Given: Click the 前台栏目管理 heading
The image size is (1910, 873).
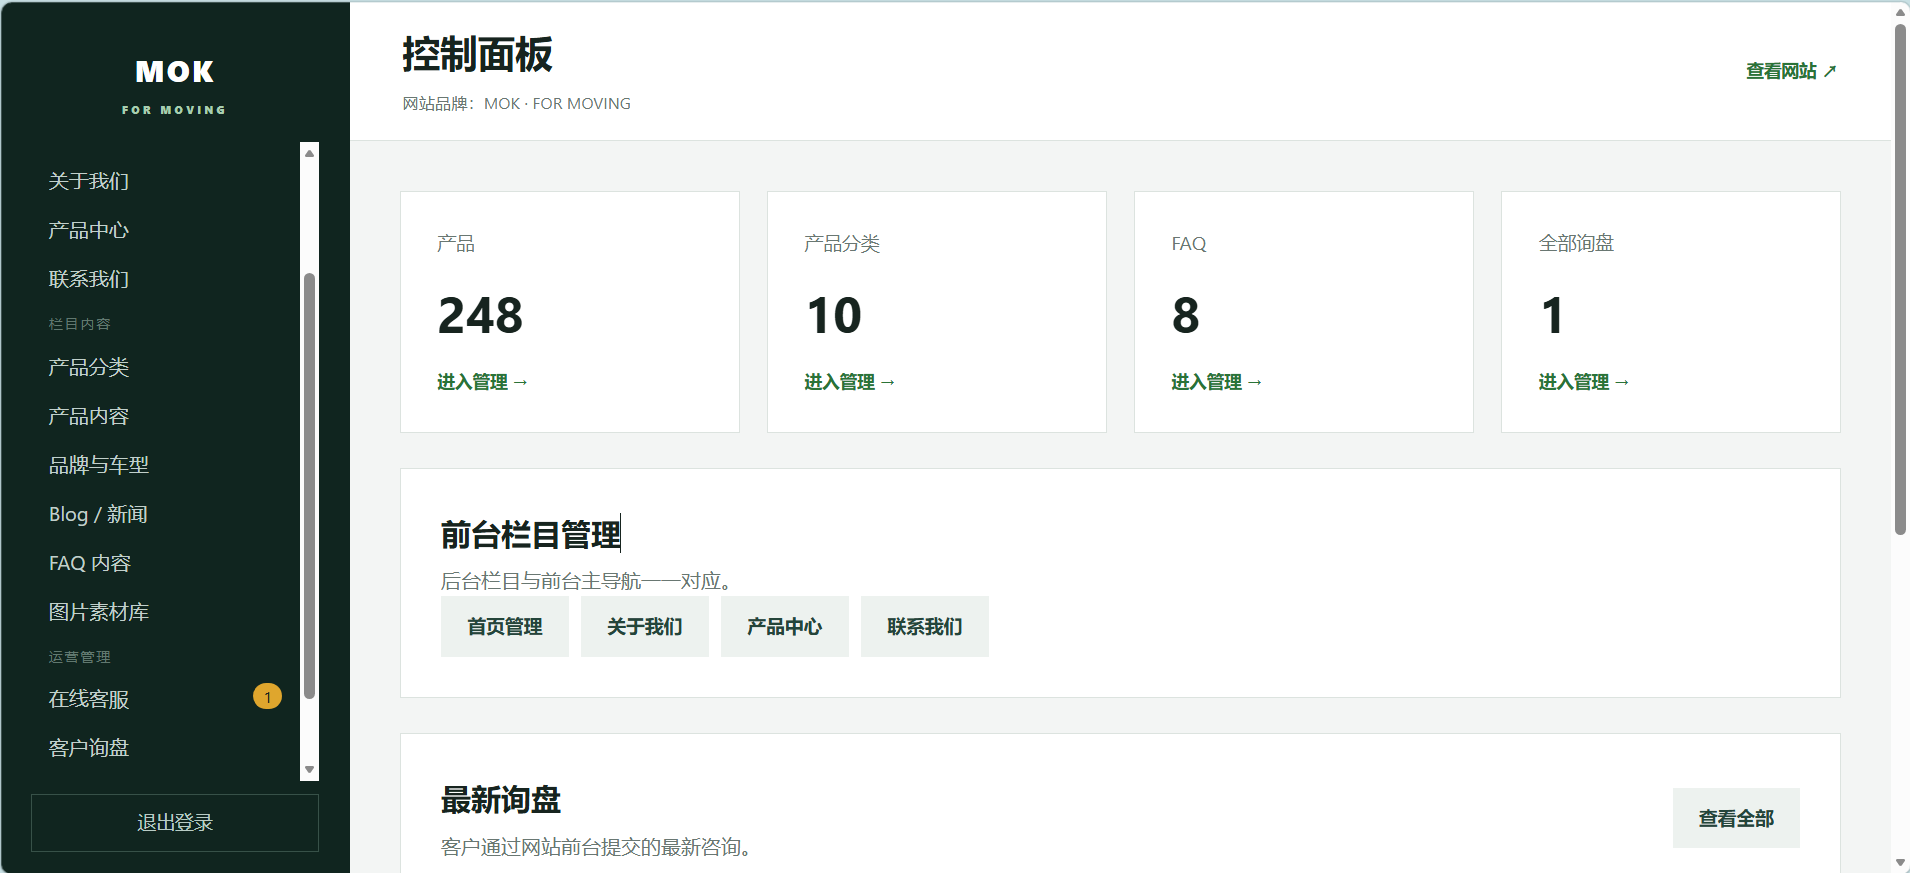Looking at the screenshot, I should [x=531, y=535].
